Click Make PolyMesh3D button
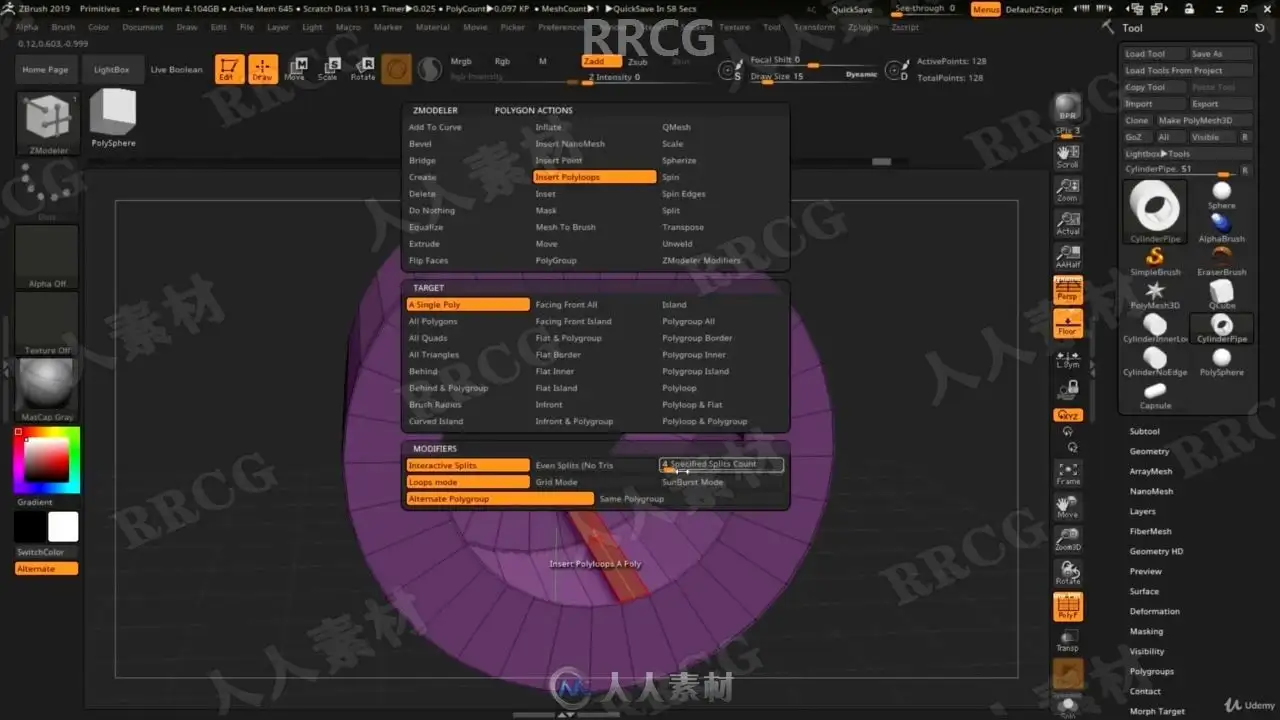Image resolution: width=1280 pixels, height=720 pixels. 1205,120
